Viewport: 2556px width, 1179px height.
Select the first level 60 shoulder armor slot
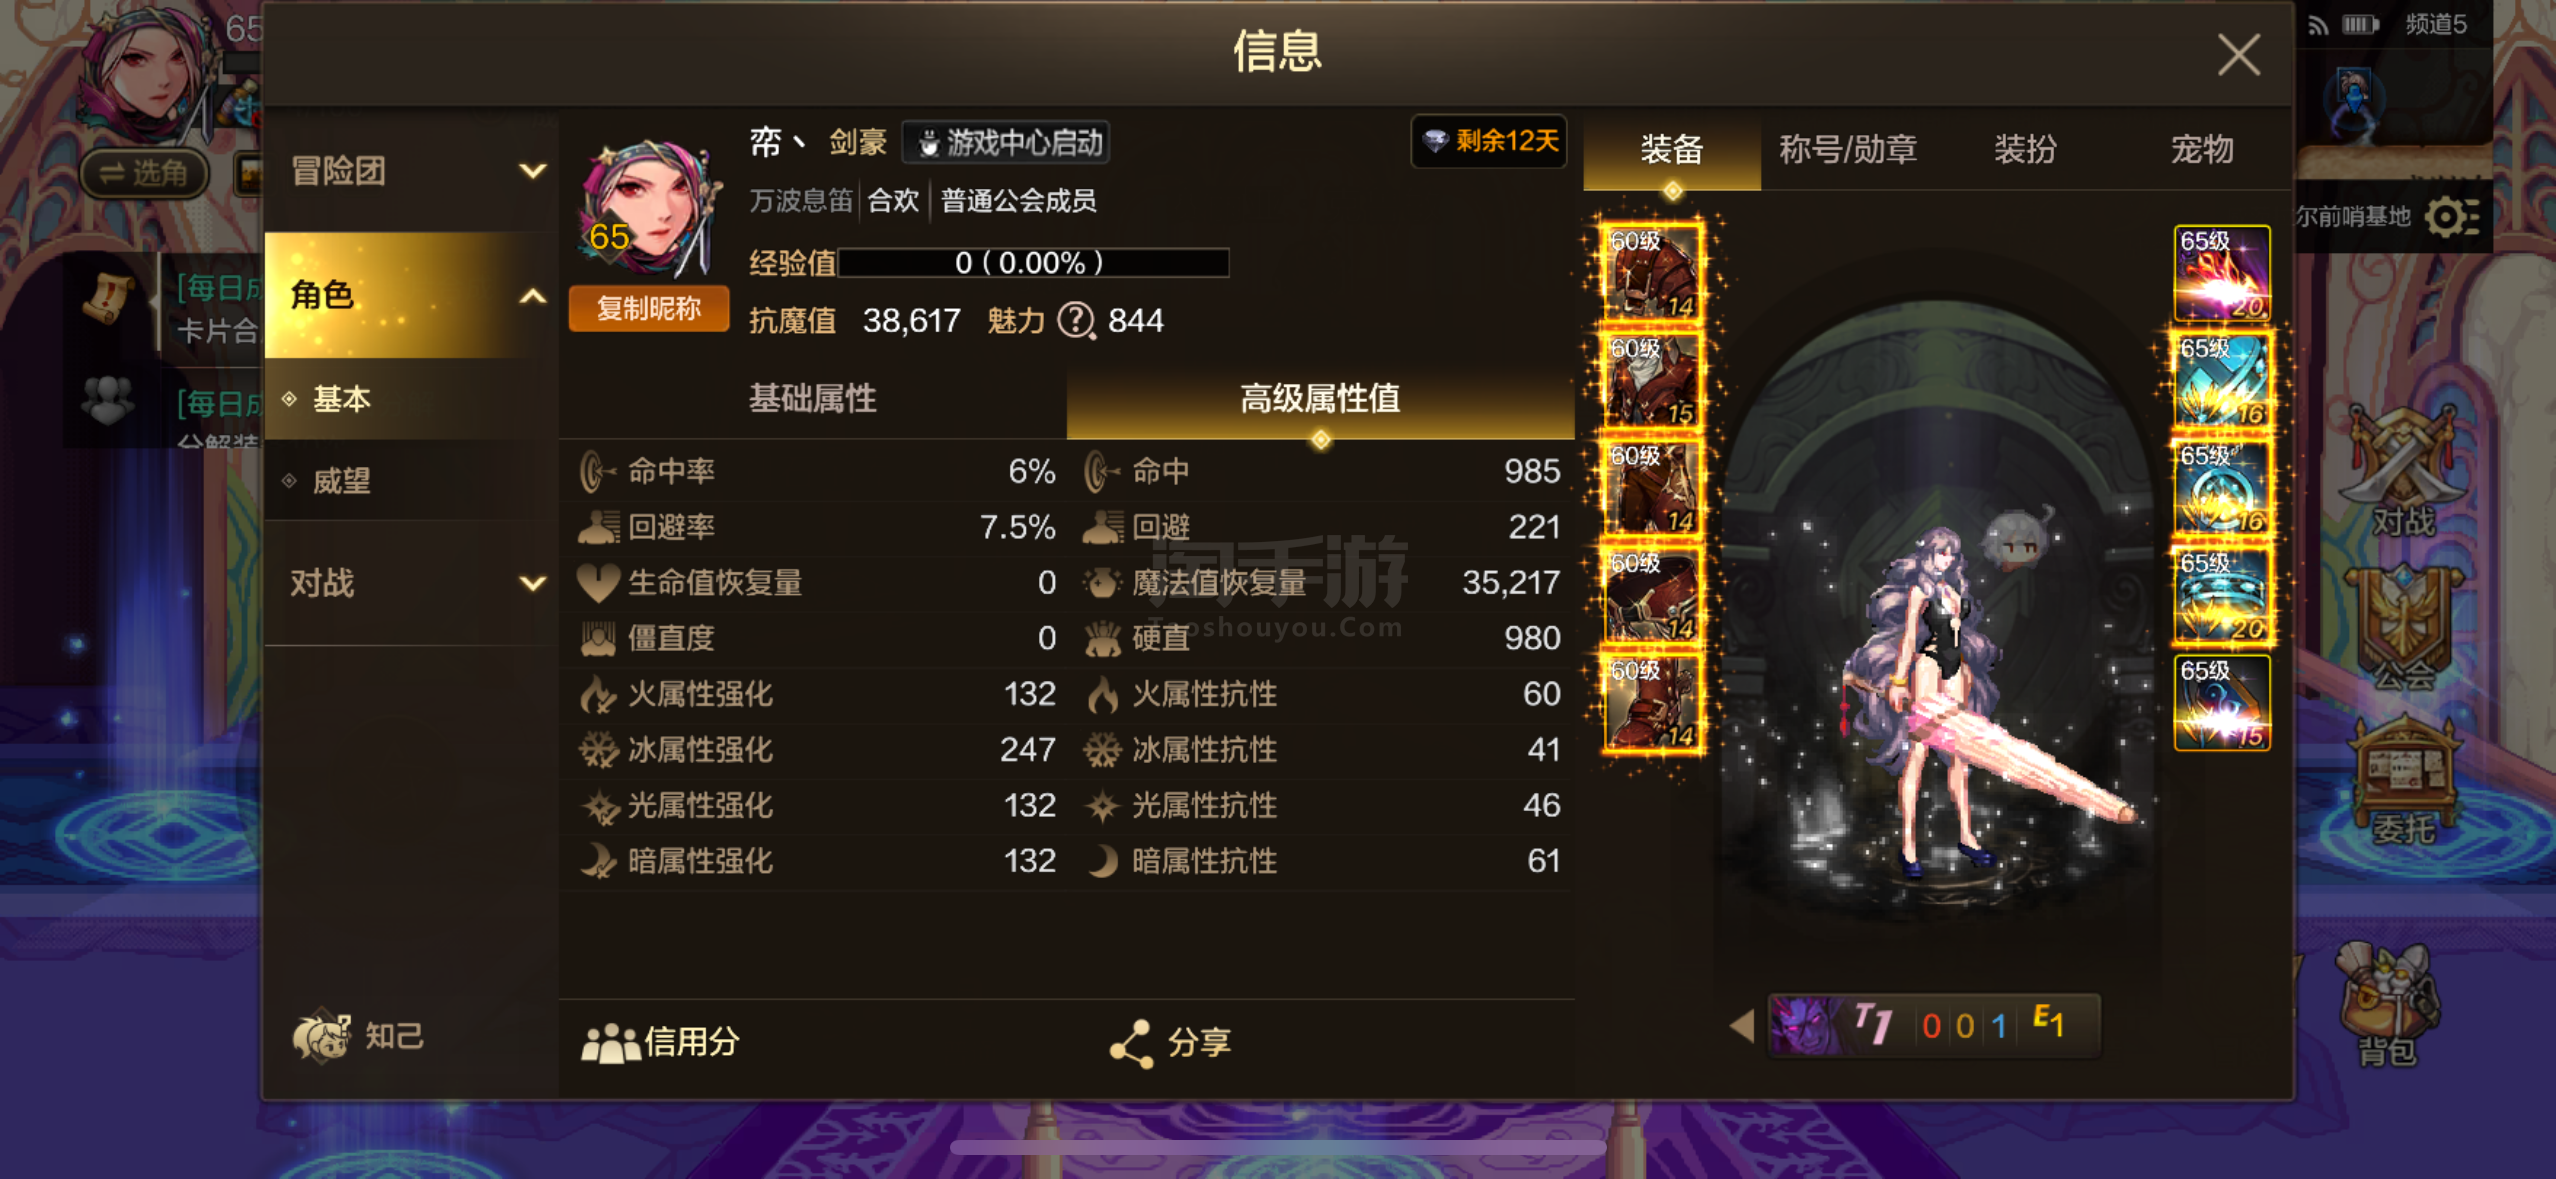point(1652,272)
